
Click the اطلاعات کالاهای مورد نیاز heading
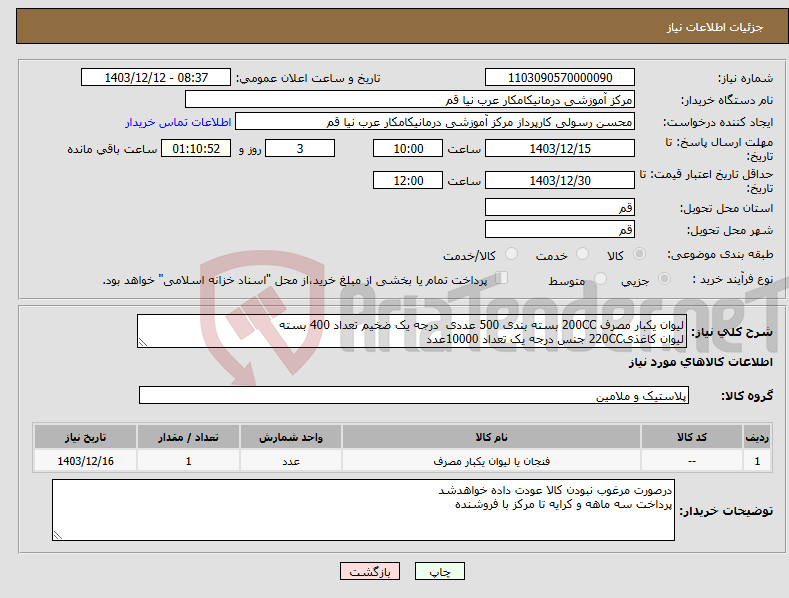pos(700,362)
